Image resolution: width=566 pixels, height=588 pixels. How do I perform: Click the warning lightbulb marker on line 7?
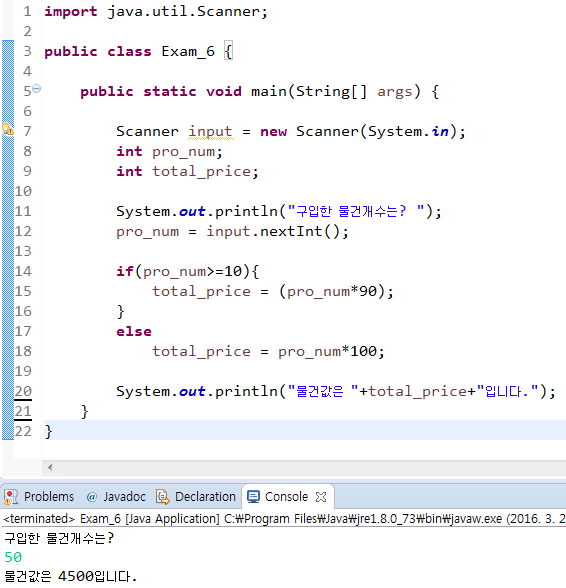pyautogui.click(x=8, y=129)
